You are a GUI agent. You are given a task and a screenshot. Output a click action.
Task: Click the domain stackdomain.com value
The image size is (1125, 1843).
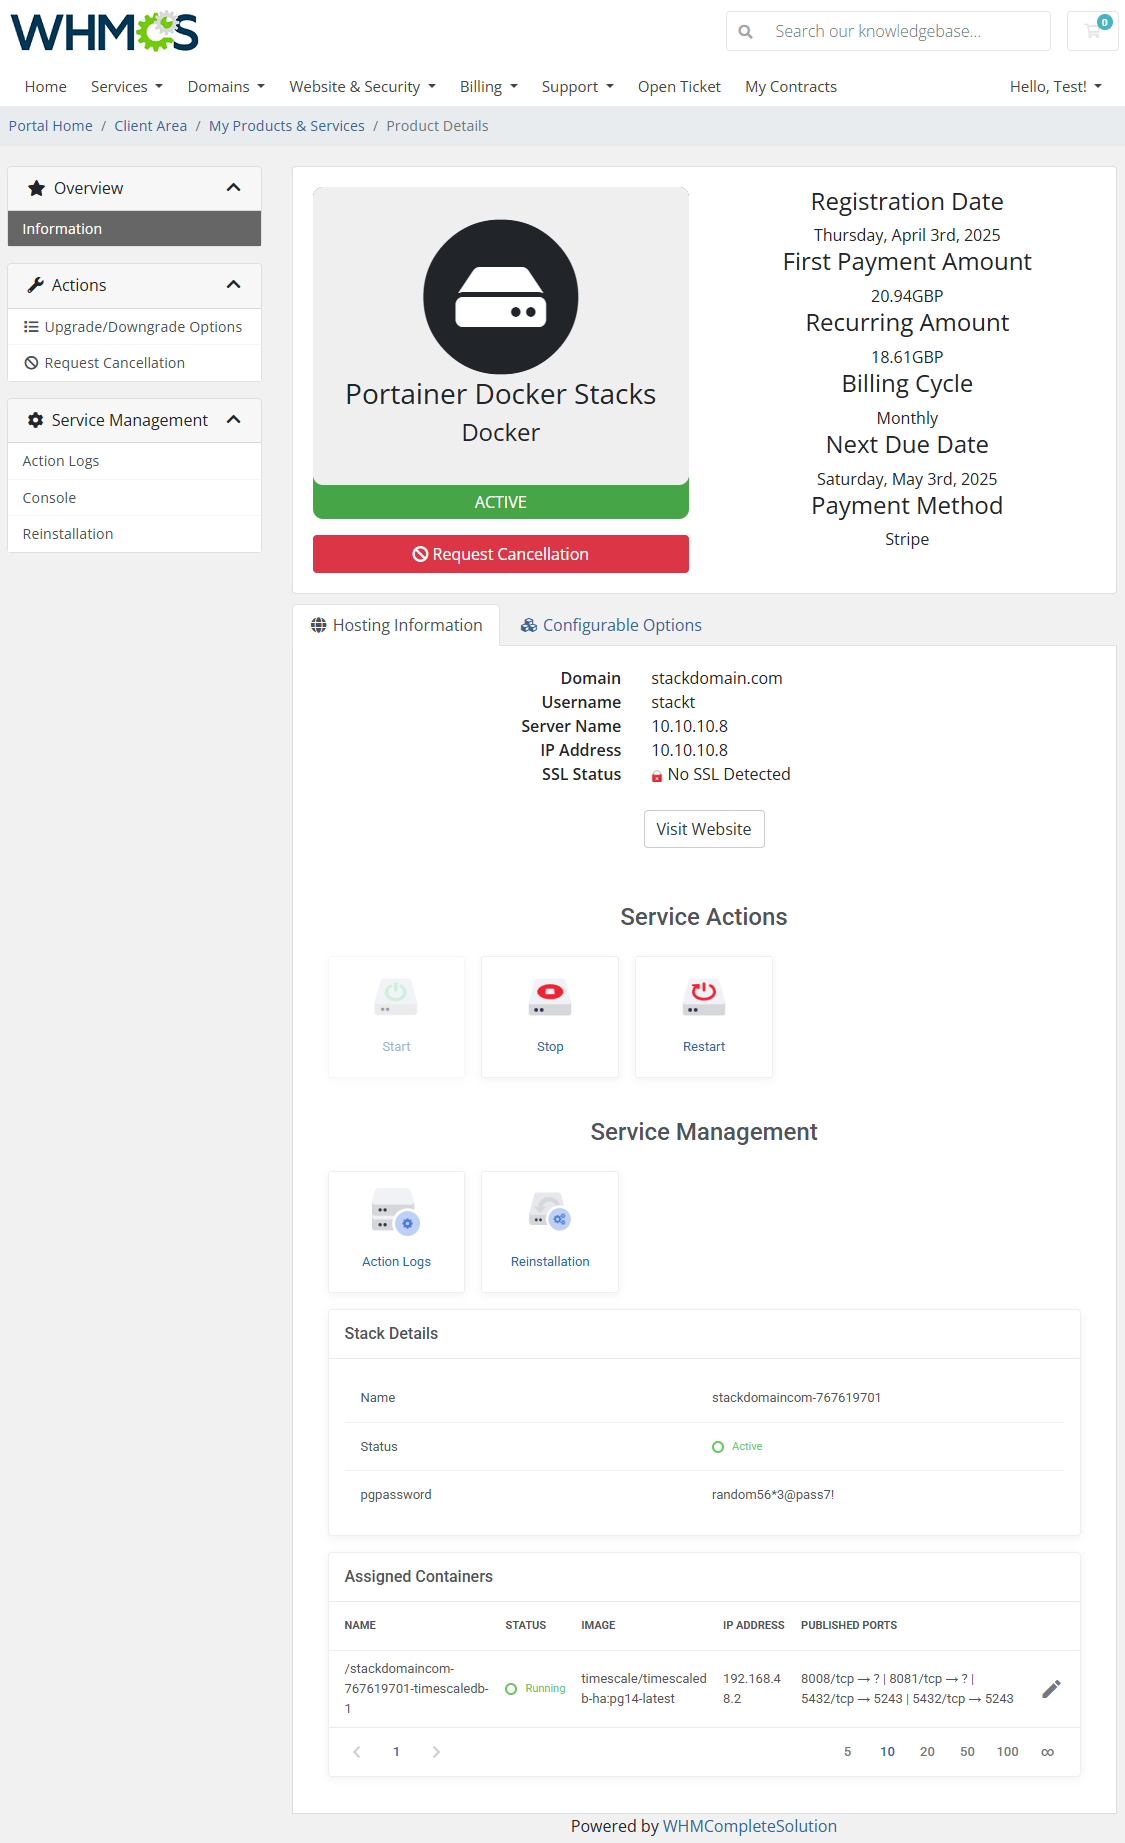(717, 678)
